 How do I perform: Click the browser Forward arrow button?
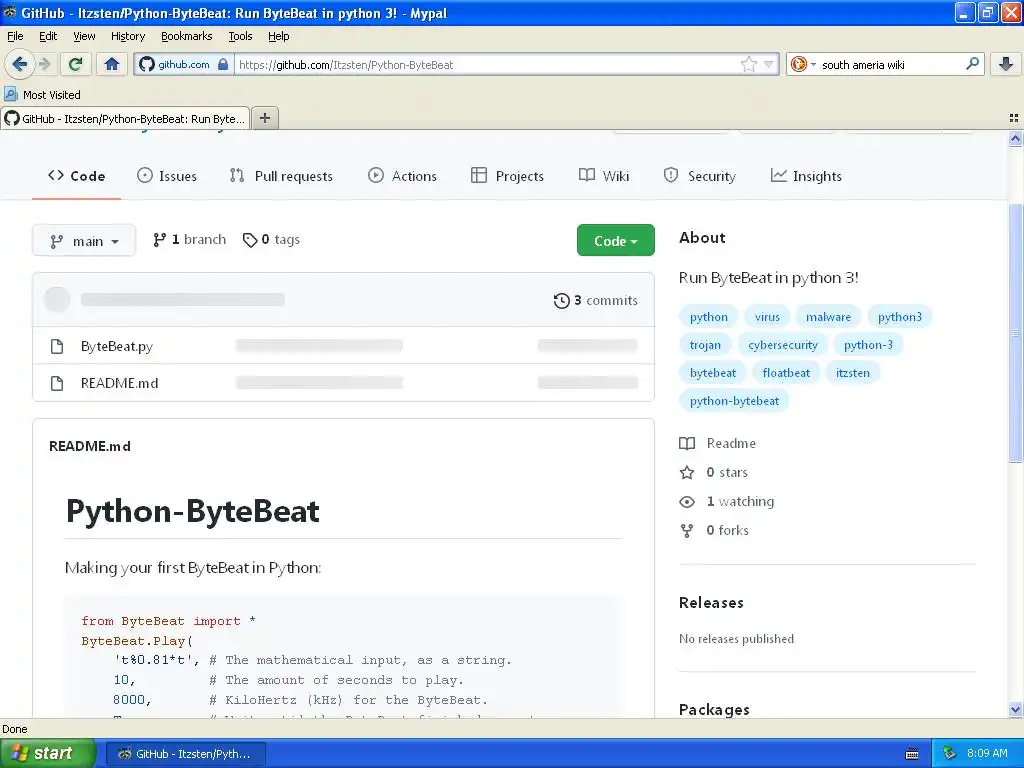(44, 64)
